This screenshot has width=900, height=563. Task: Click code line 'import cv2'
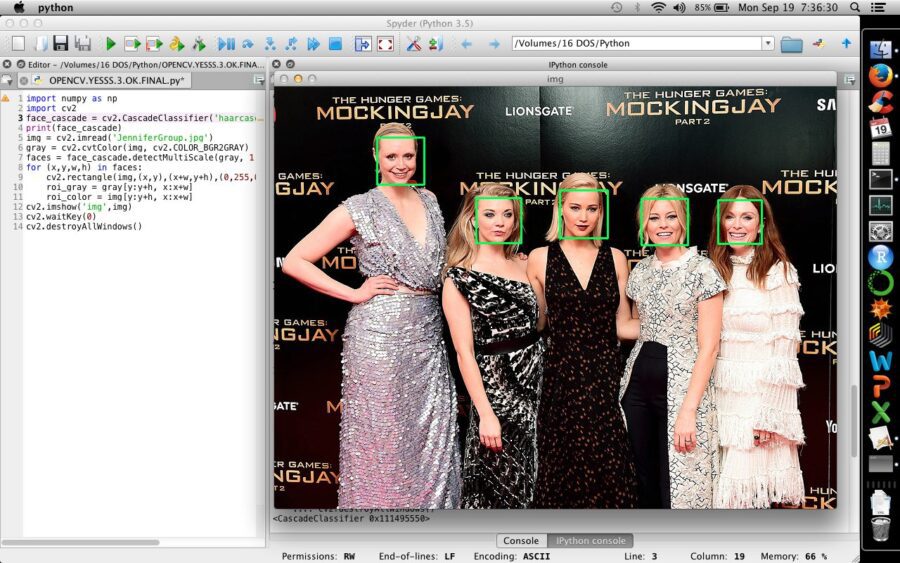51,108
